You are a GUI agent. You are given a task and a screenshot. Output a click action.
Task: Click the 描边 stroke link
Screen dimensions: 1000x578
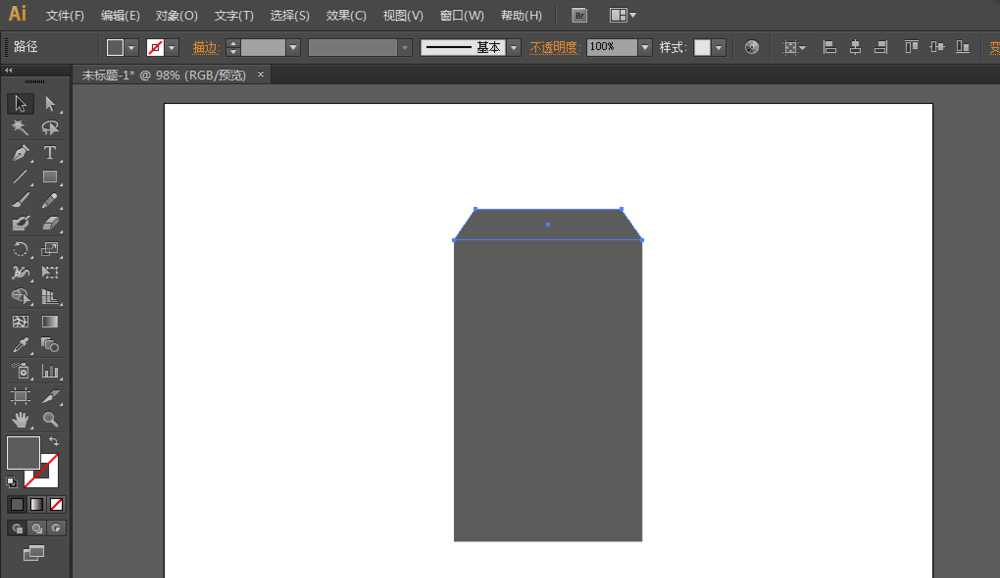tap(205, 47)
